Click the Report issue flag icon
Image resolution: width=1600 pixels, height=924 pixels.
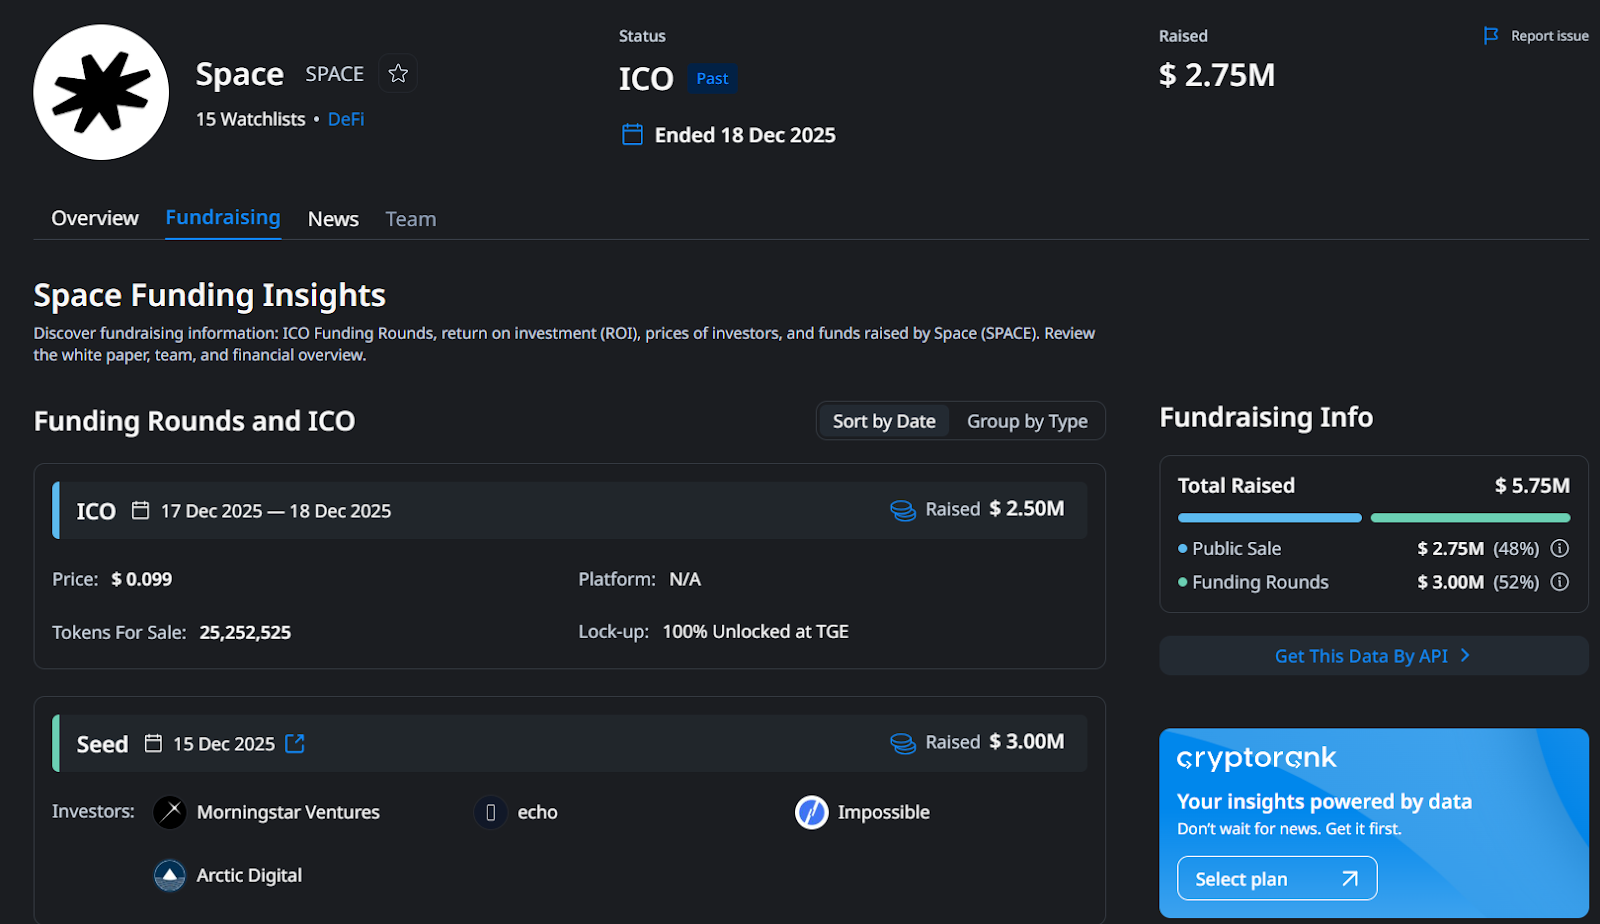1491,36
